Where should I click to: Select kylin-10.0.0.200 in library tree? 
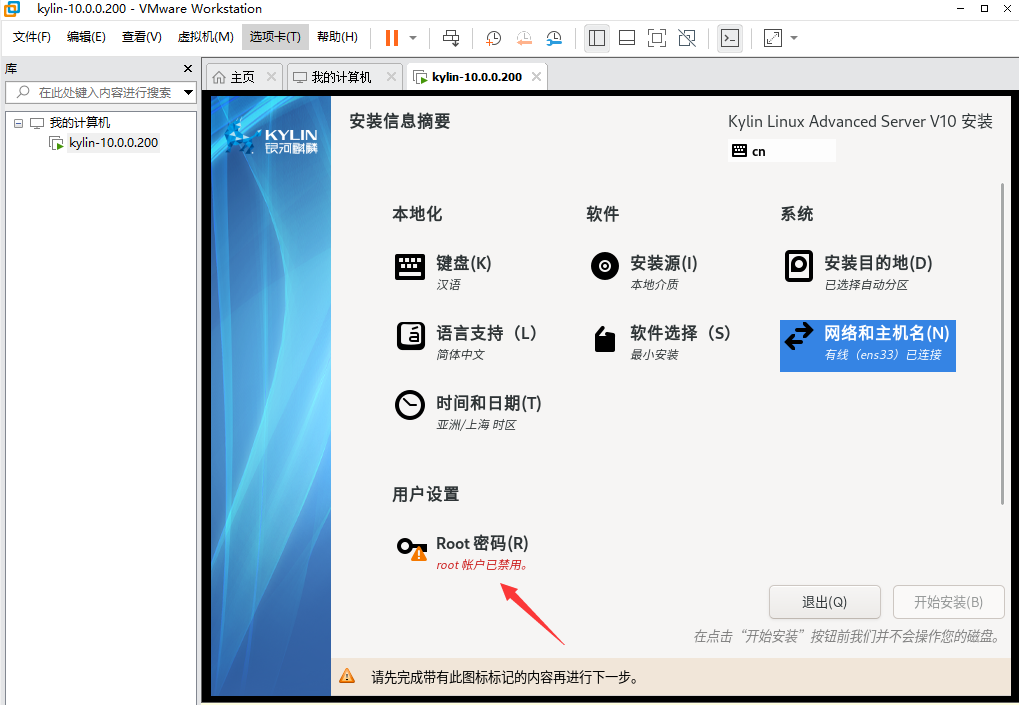pyautogui.click(x=113, y=143)
